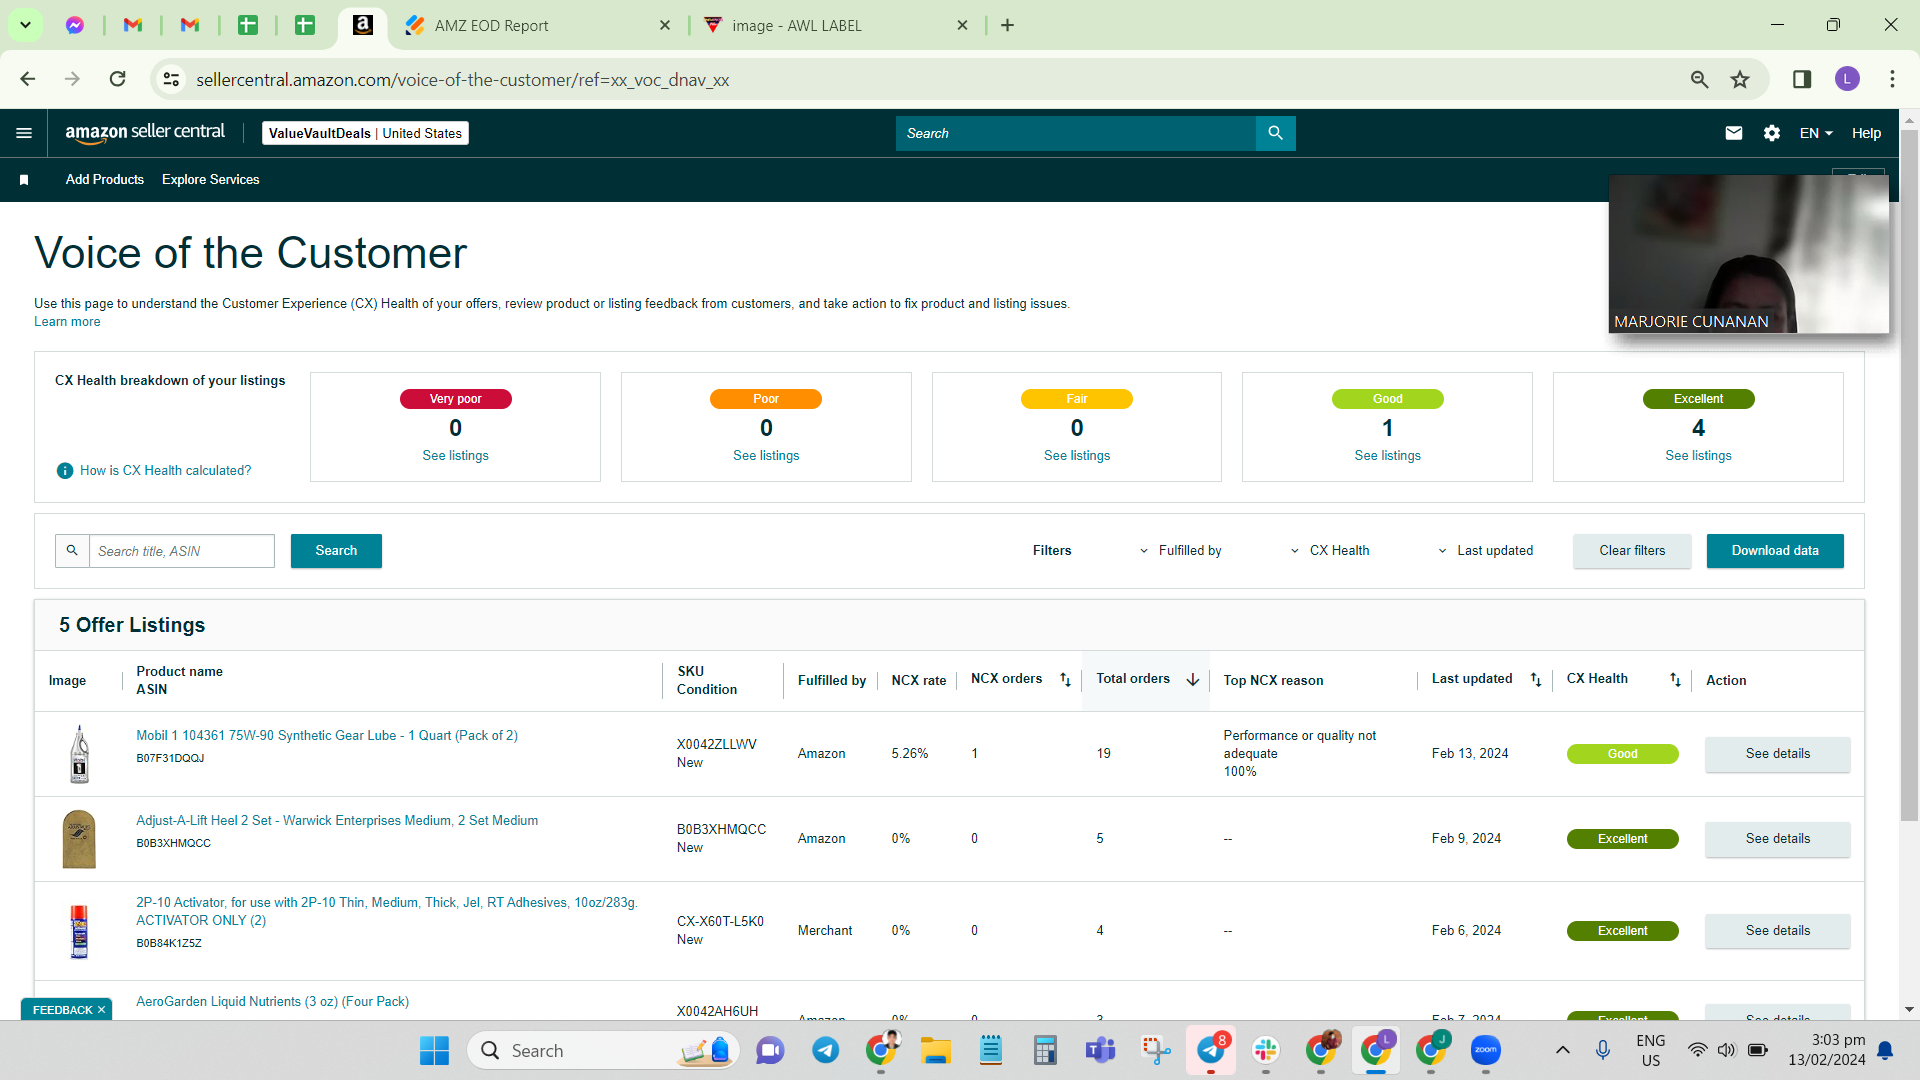Expand the Fulfilled by filter
The width and height of the screenshot is (1920, 1080).
coord(1180,551)
